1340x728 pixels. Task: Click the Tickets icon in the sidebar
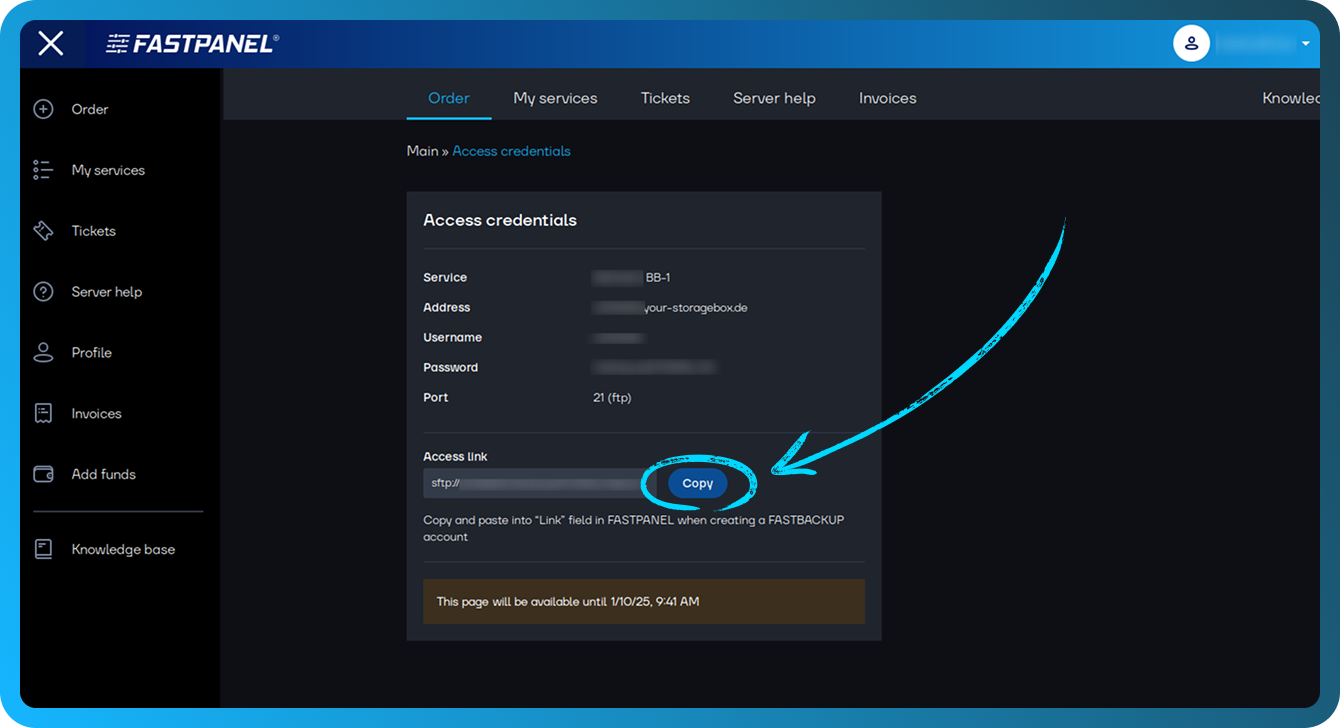(x=43, y=230)
